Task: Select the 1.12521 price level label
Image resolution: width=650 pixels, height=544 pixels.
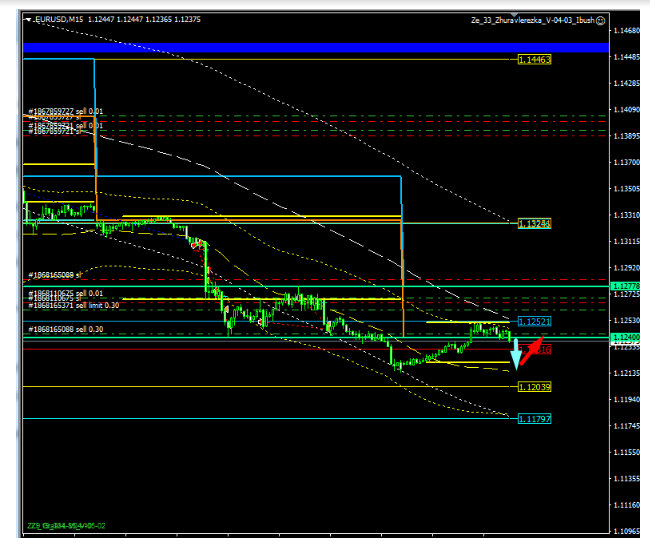Action: coord(535,322)
